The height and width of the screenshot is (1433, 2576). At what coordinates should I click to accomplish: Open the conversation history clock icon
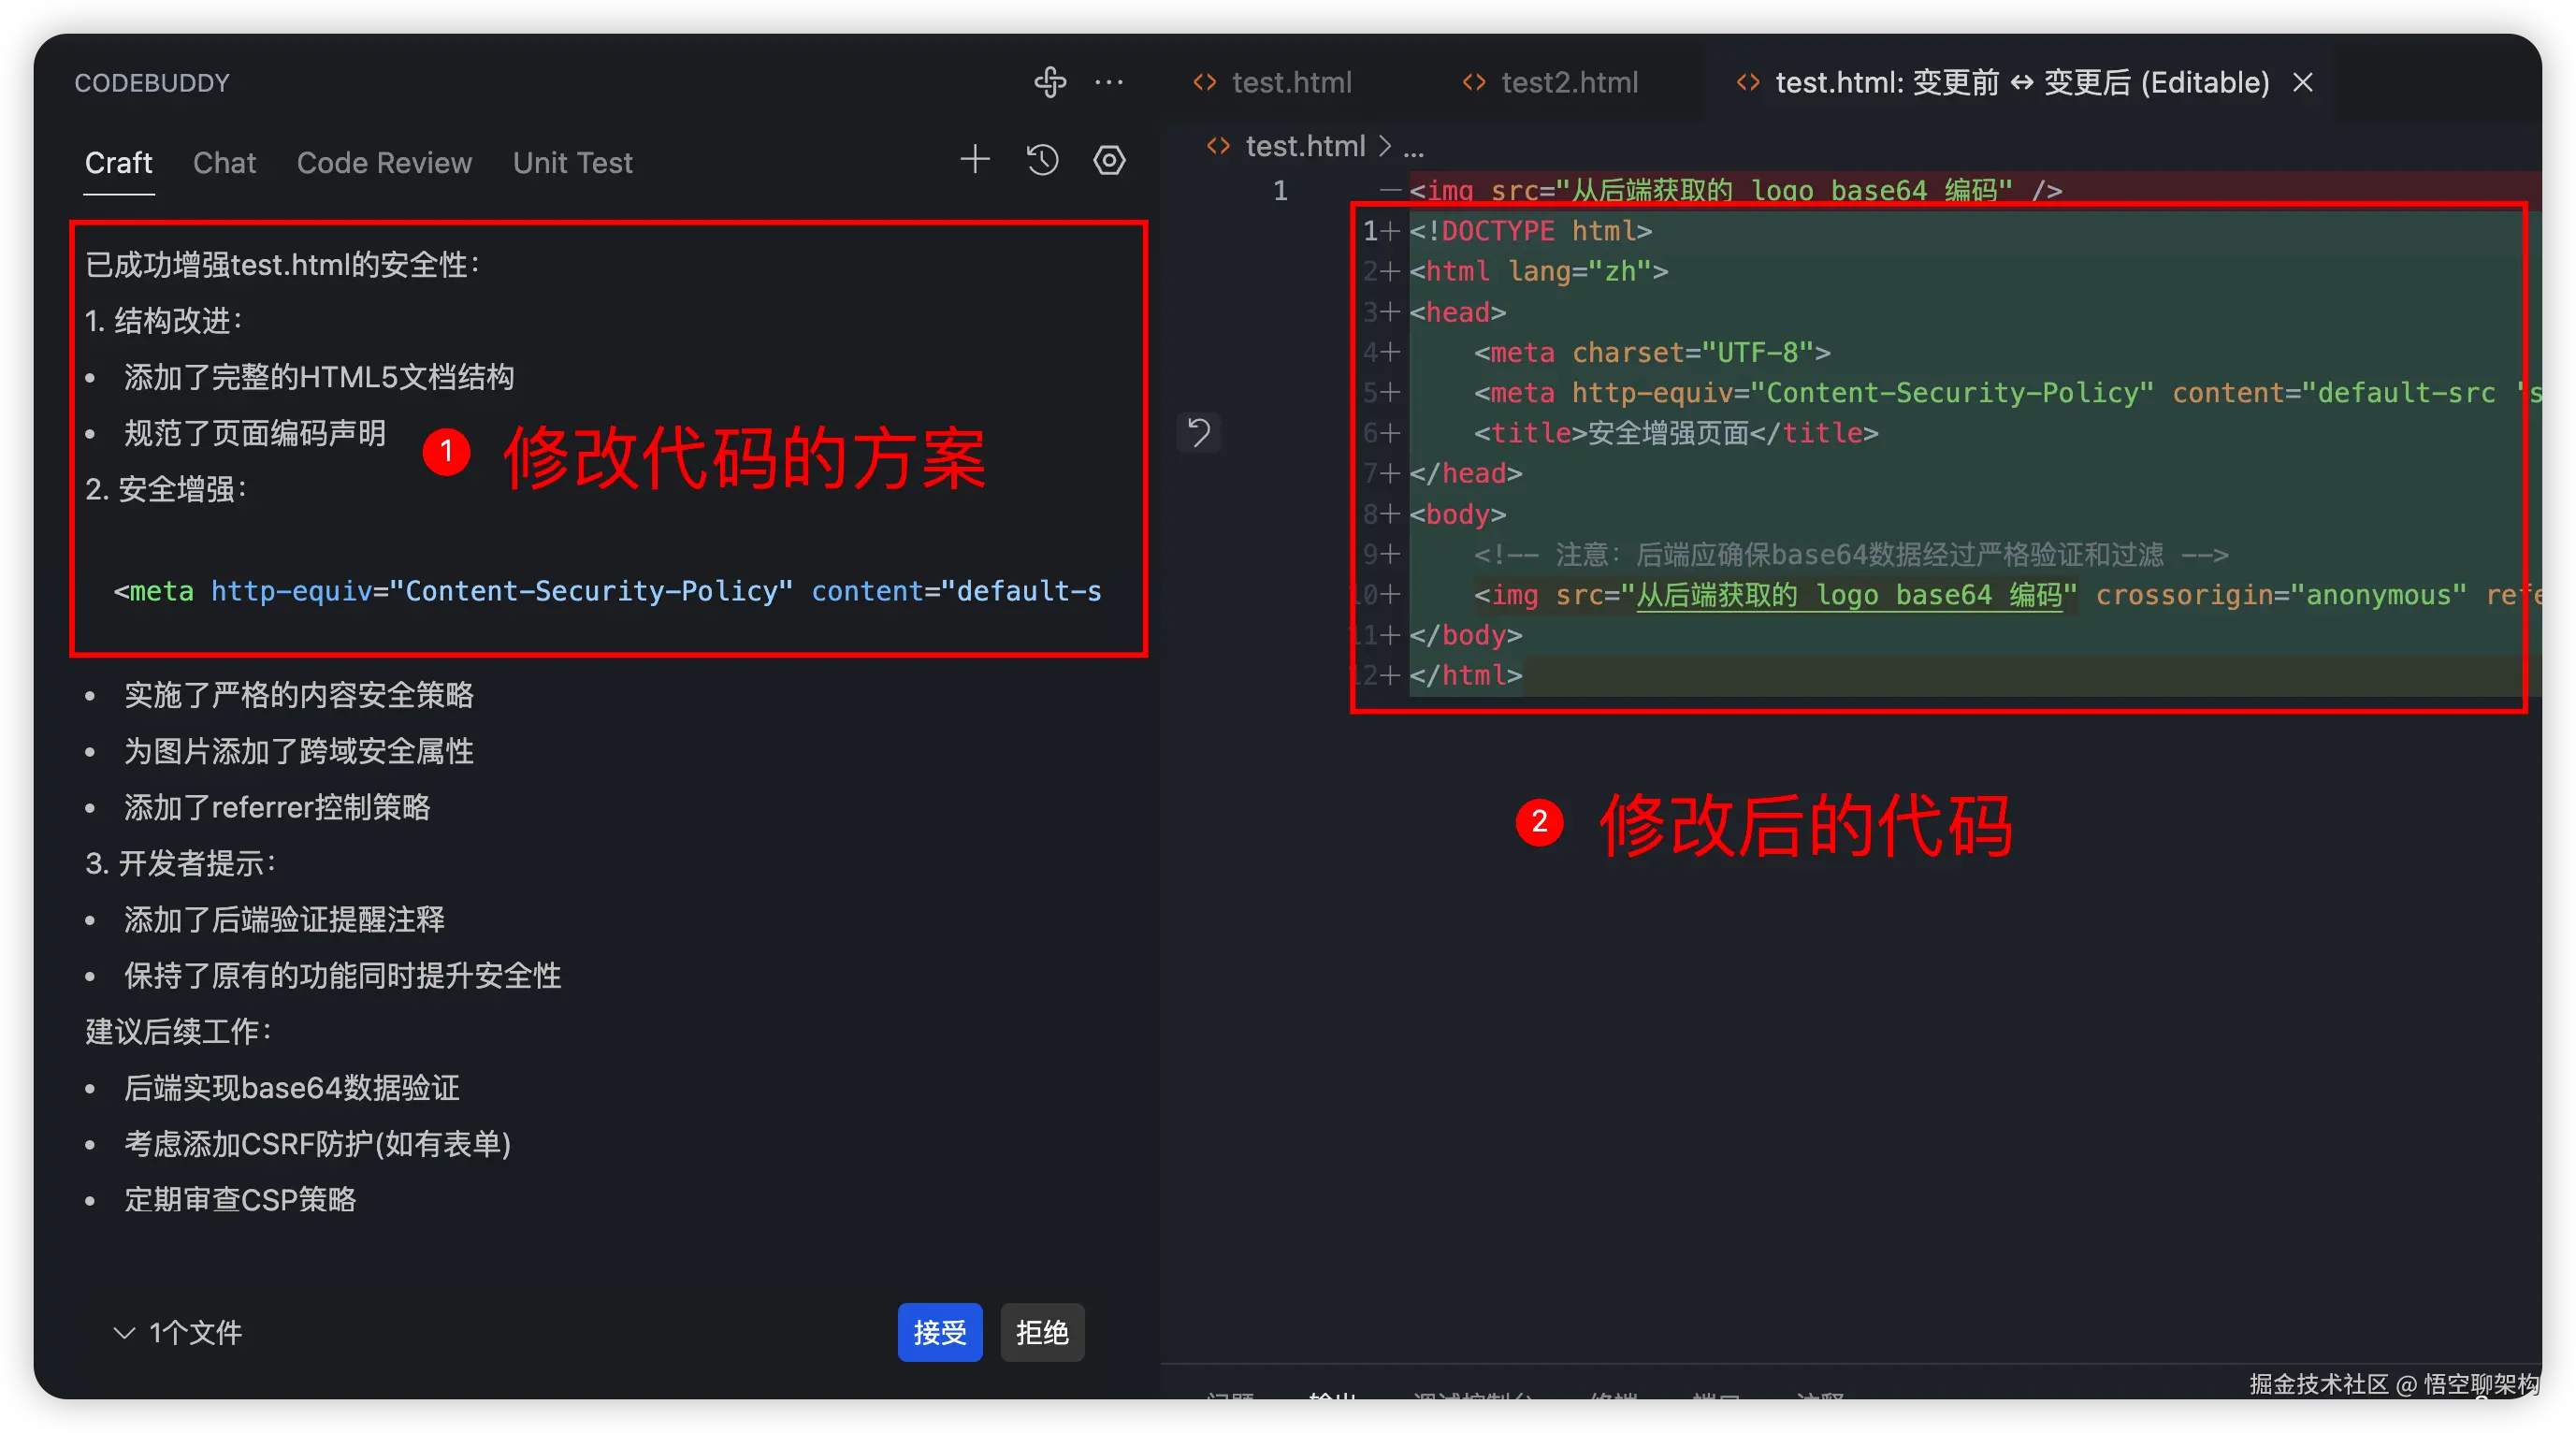pyautogui.click(x=1042, y=160)
